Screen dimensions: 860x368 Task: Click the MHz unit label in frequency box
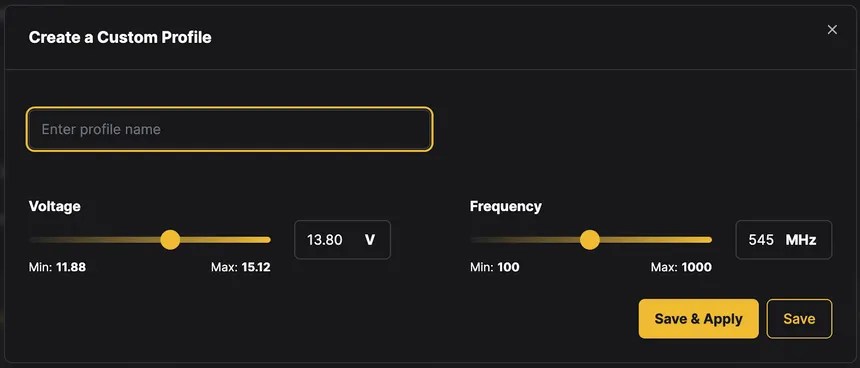coord(801,240)
